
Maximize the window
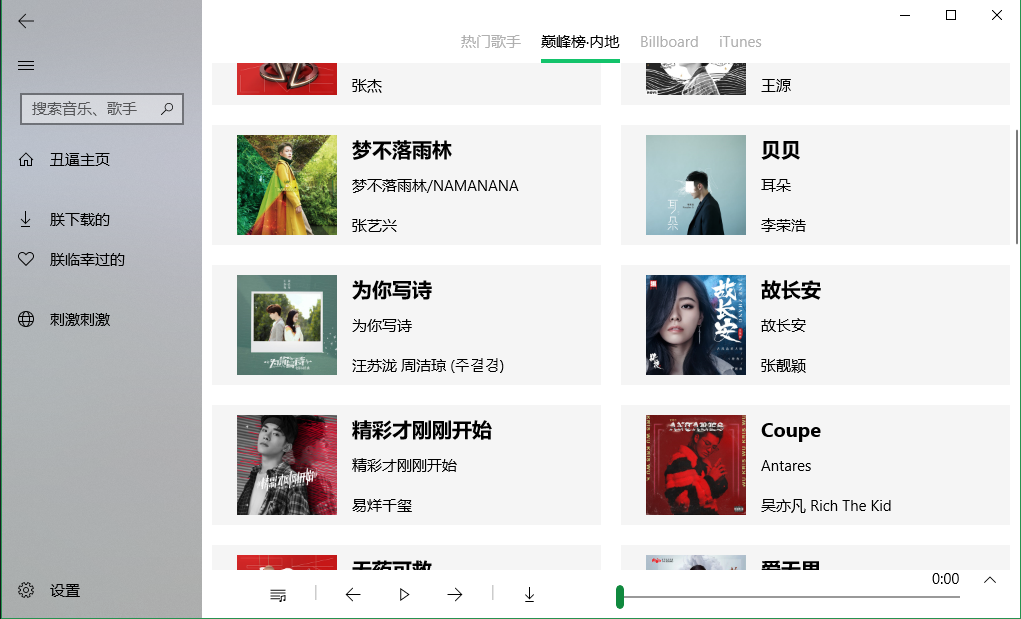pyautogui.click(x=951, y=15)
